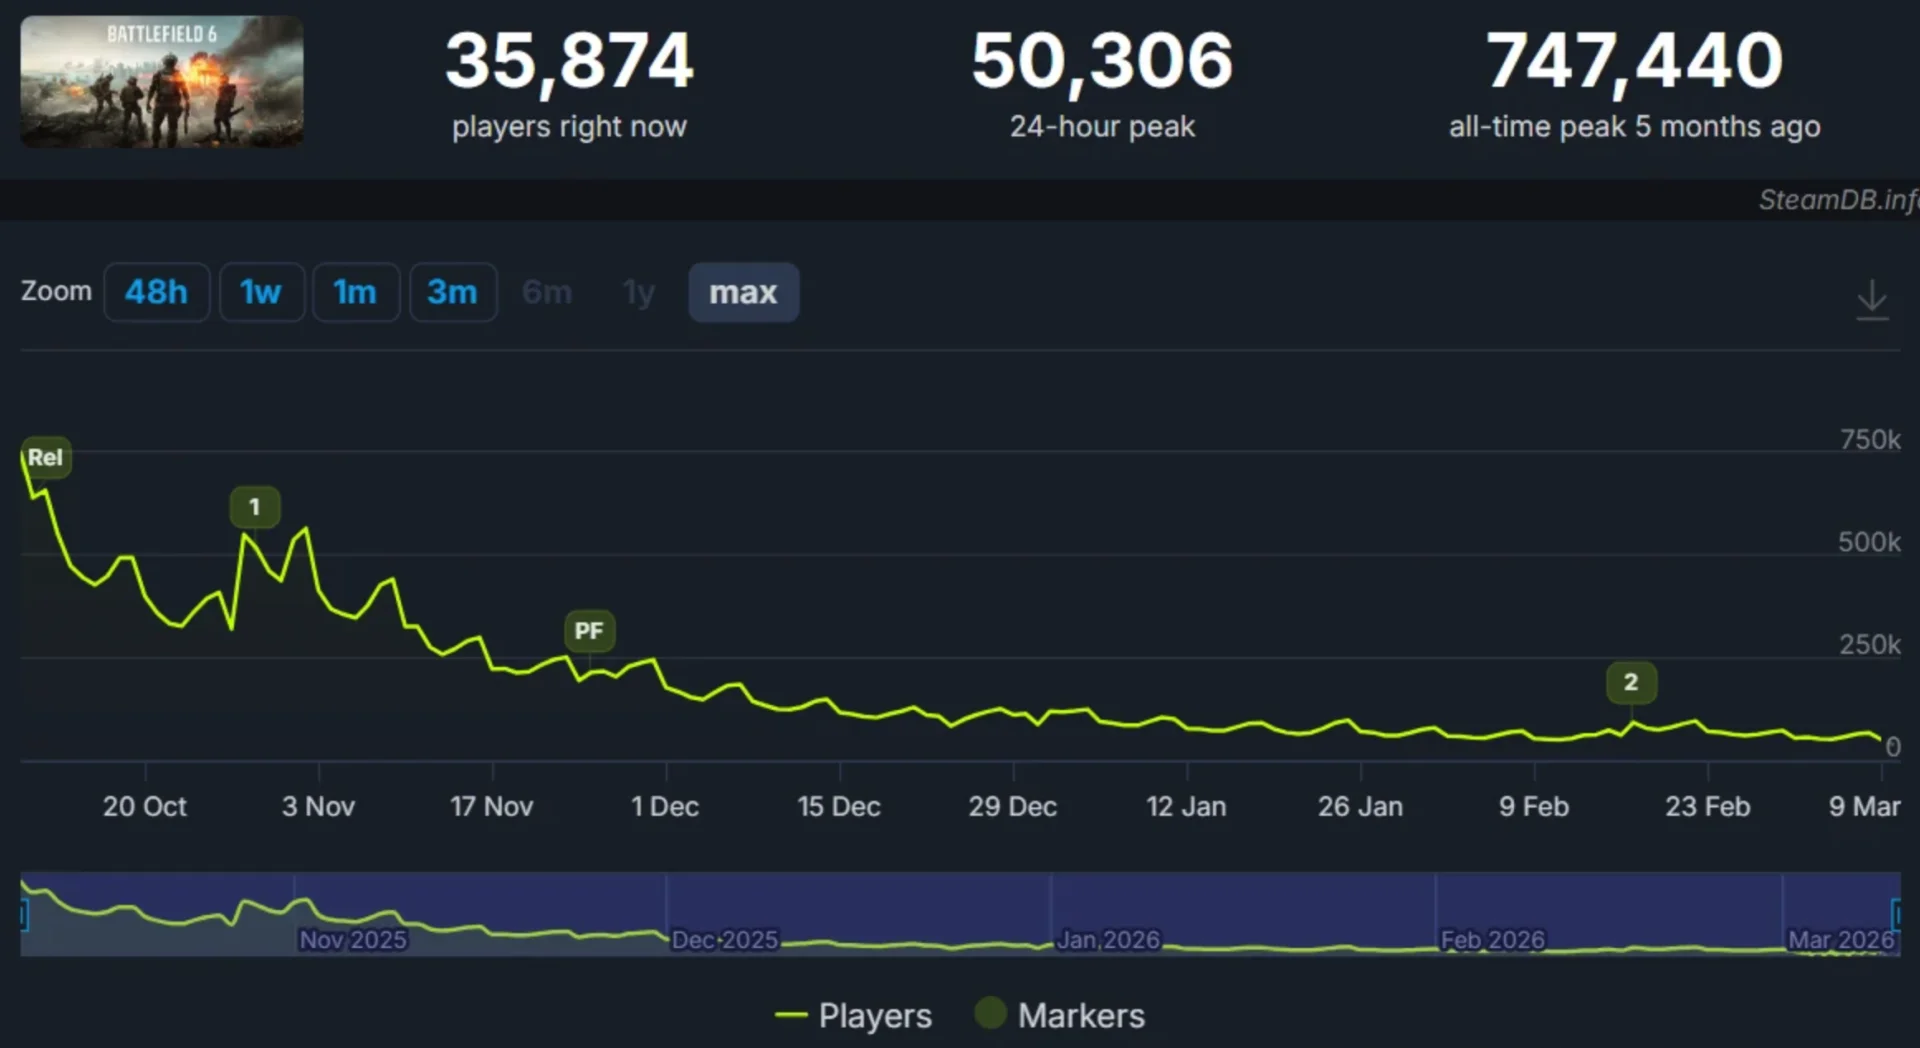The width and height of the screenshot is (1920, 1048).
Task: Click the 500k y-axis label
Action: coord(1869,542)
